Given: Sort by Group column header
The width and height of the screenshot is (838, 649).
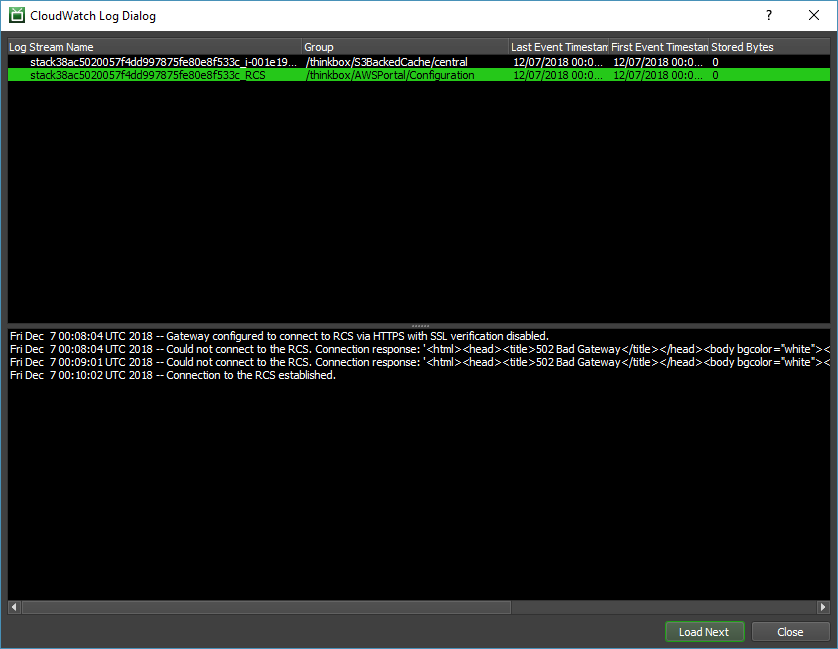Looking at the screenshot, I should 405,47.
